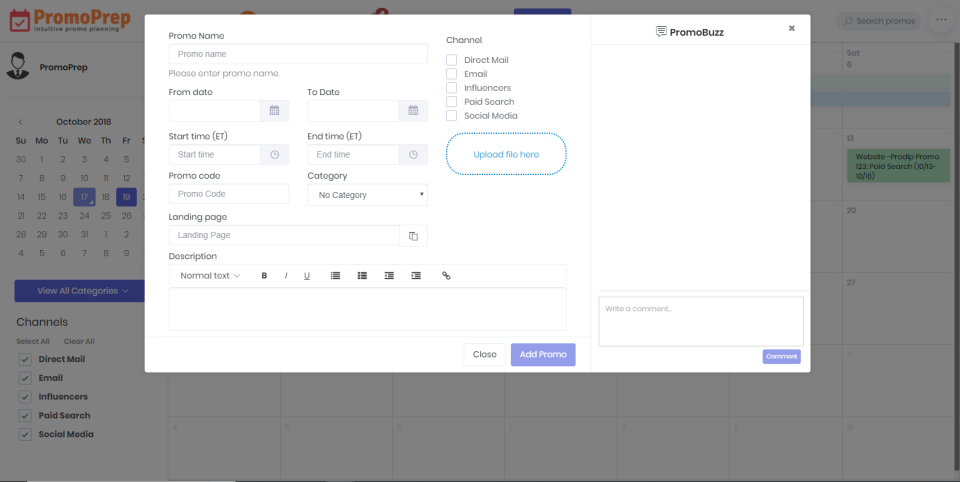The image size is (960, 482).
Task: Check the Direct Mail channel in dialog
Action: [x=451, y=60]
